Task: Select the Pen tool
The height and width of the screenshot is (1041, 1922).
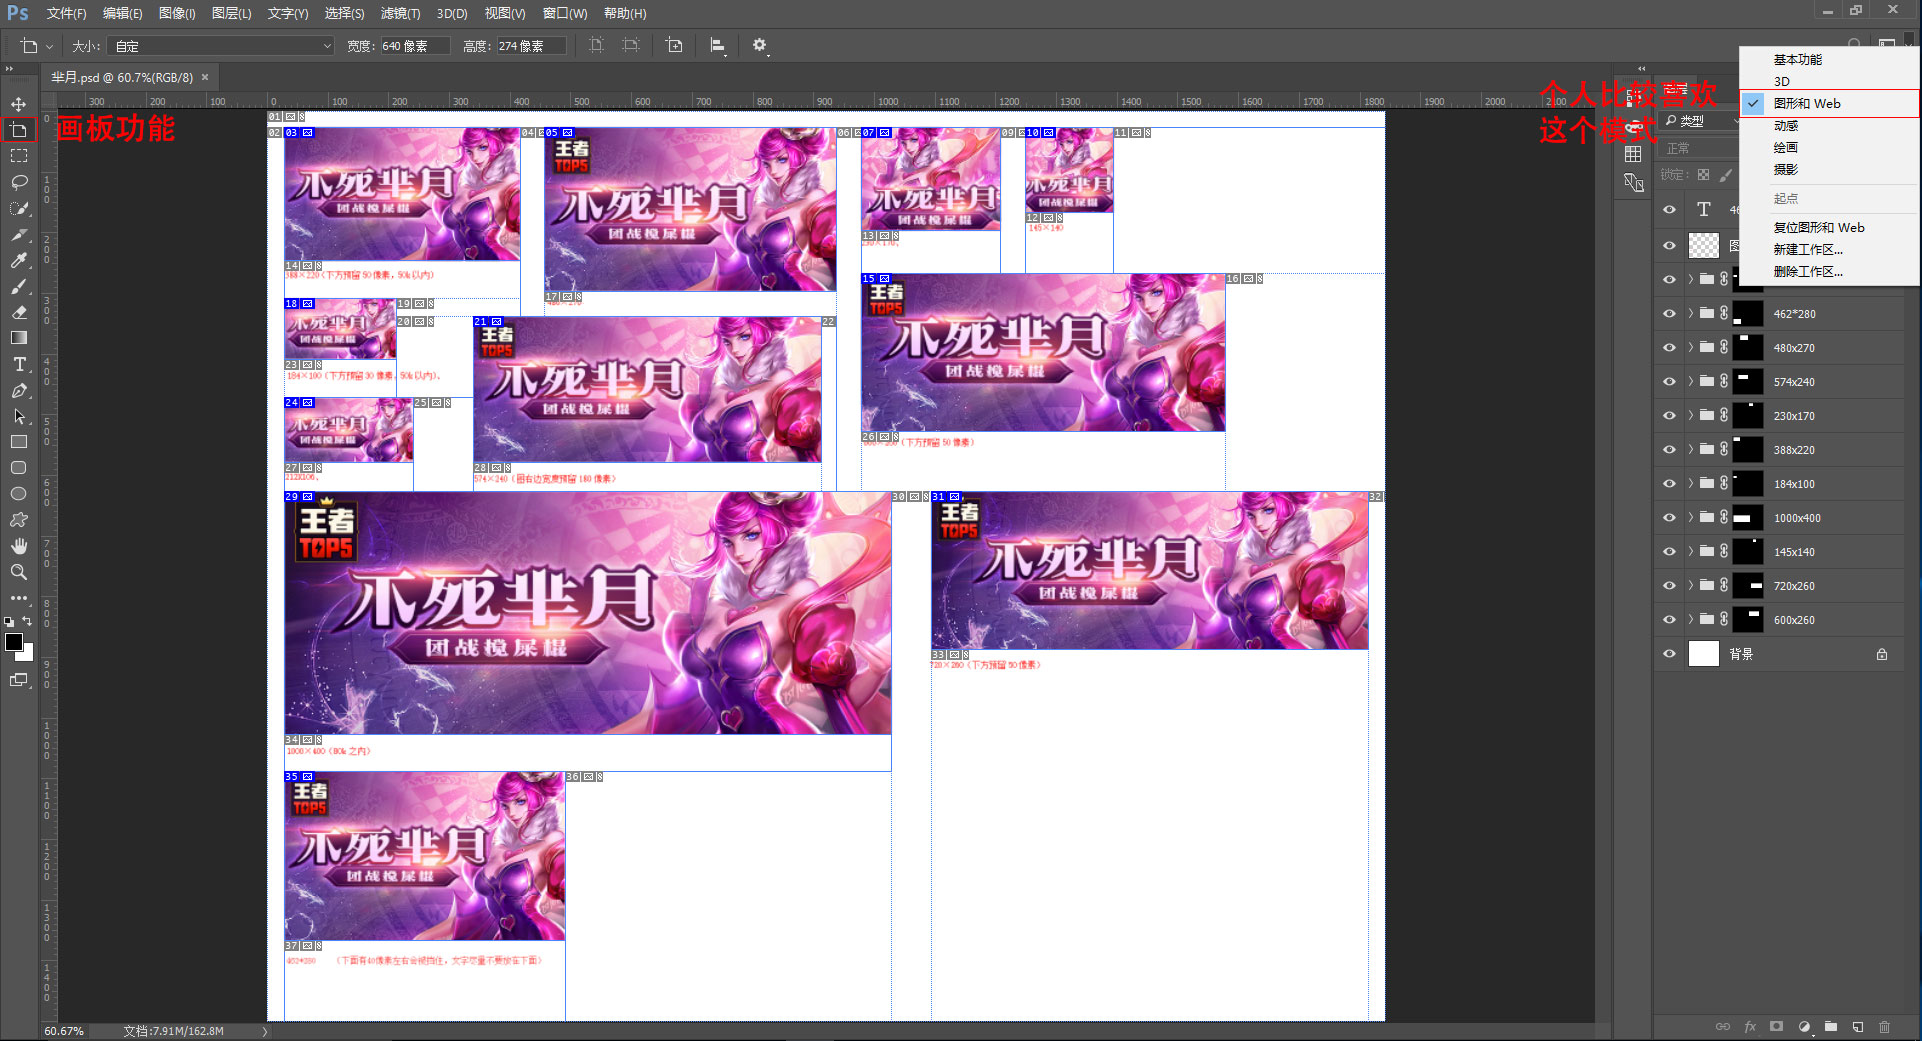Action: 19,390
